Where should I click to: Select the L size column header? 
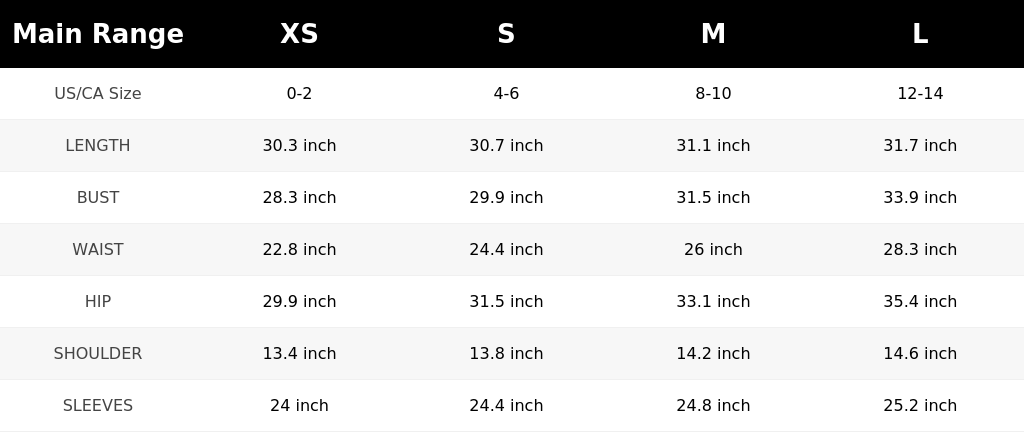tap(920, 34)
